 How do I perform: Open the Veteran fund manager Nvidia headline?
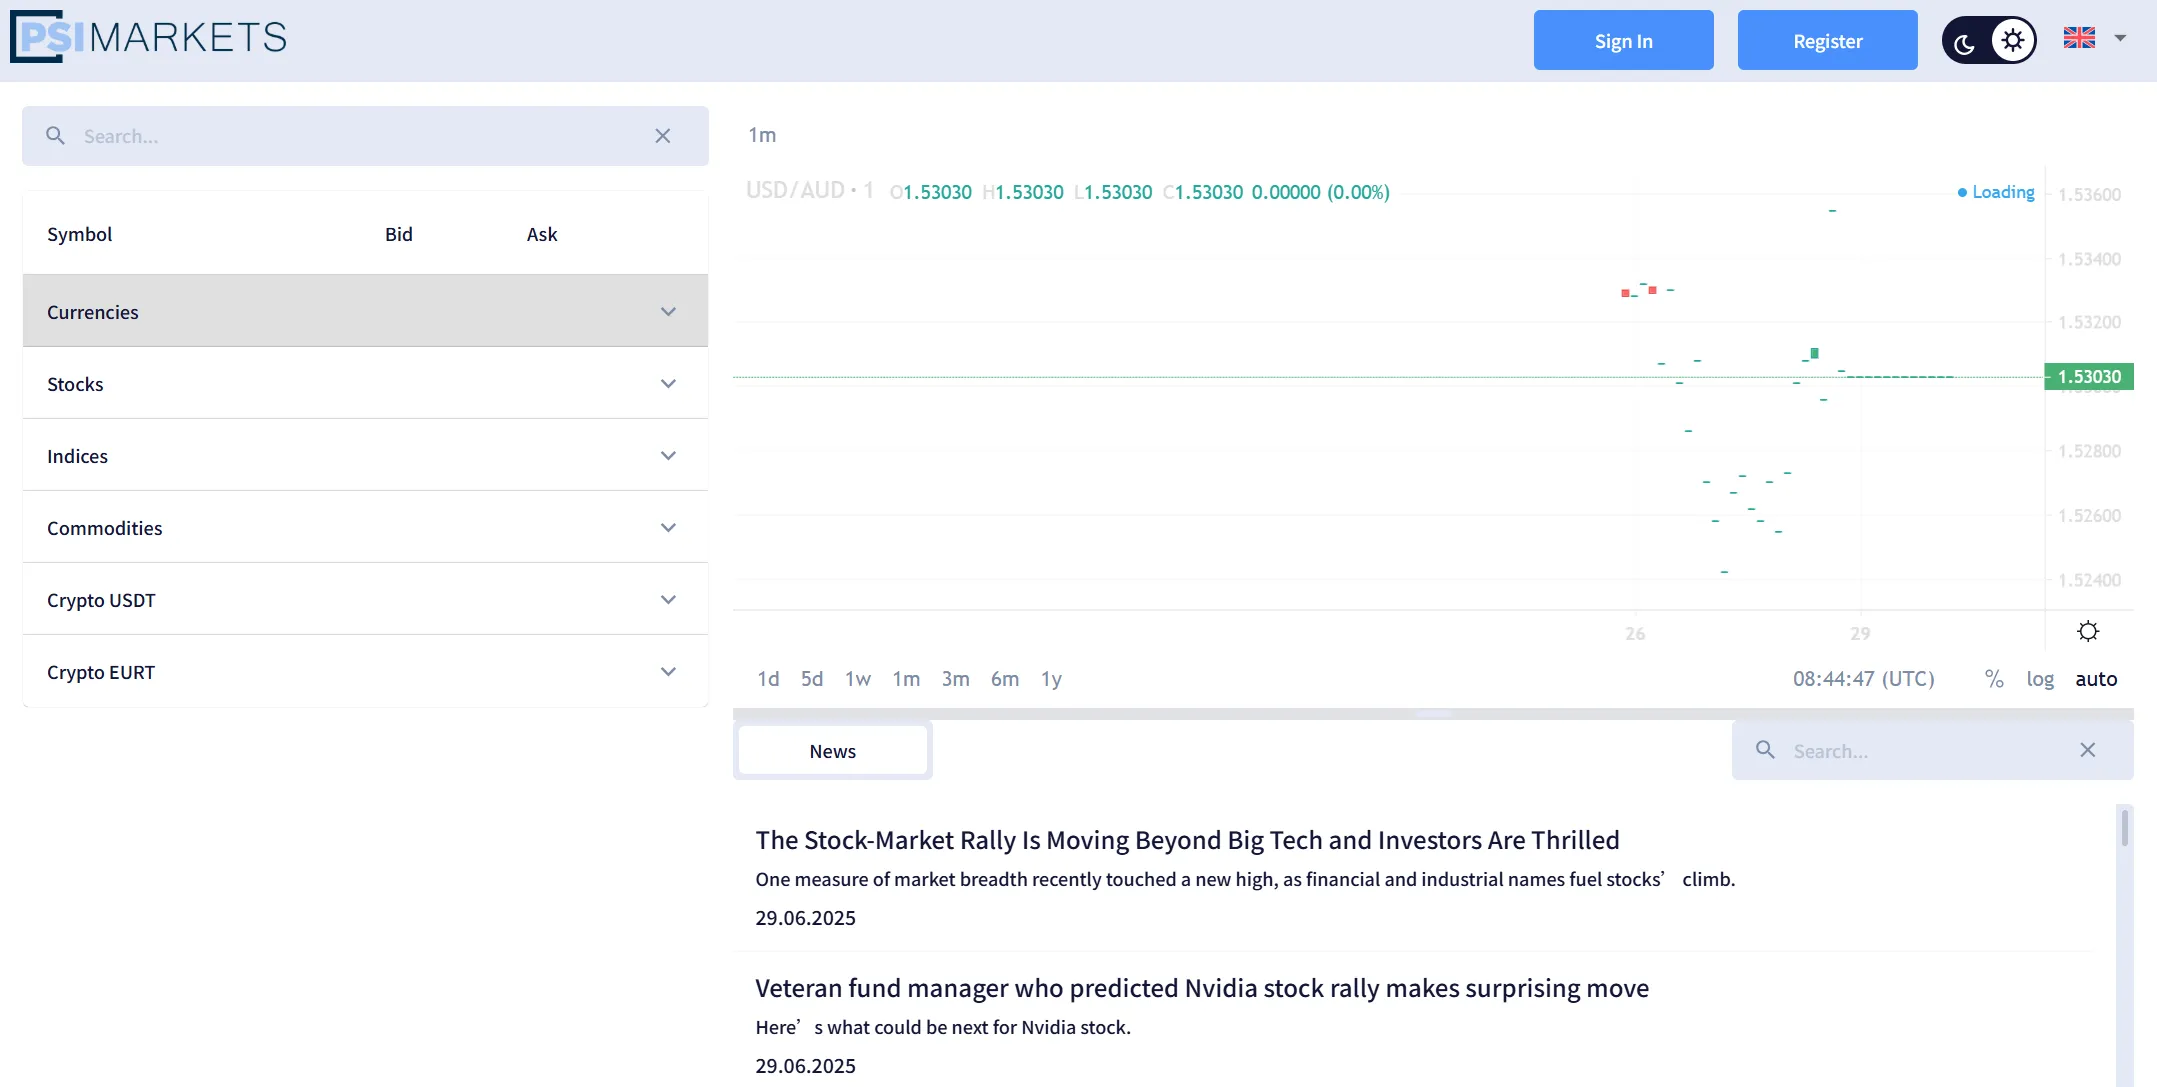tap(1202, 988)
